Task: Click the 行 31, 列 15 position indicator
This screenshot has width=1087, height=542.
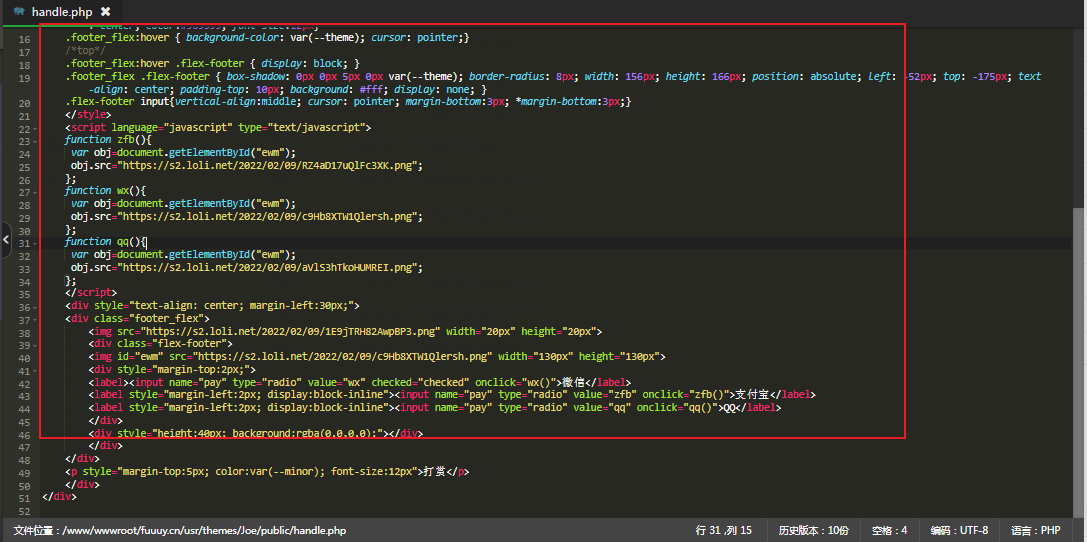Action: point(723,530)
